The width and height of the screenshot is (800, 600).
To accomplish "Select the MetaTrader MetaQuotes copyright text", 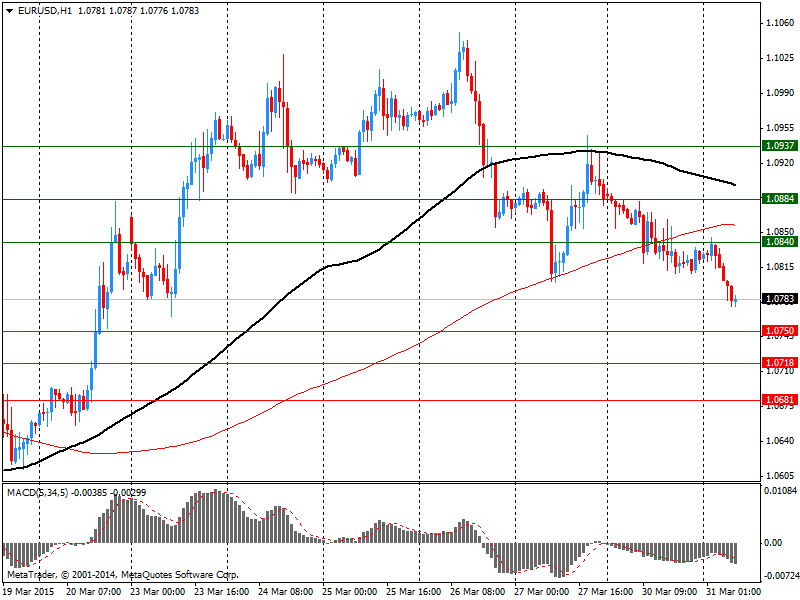I will (122, 574).
